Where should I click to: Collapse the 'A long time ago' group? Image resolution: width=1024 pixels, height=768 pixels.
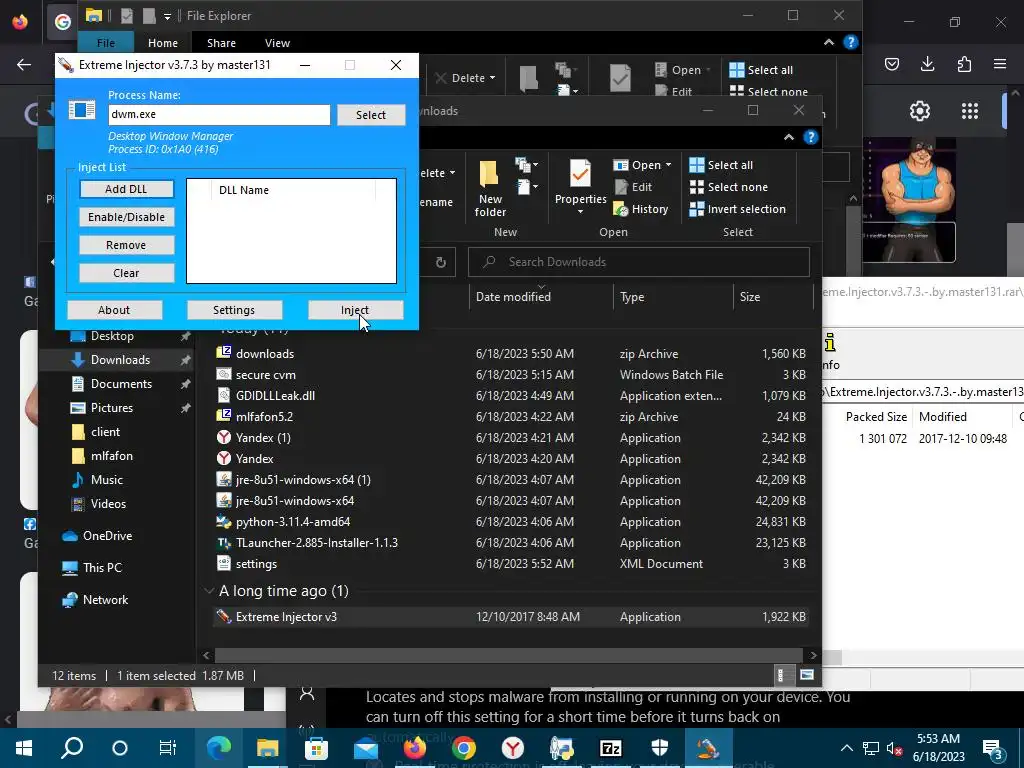209,591
